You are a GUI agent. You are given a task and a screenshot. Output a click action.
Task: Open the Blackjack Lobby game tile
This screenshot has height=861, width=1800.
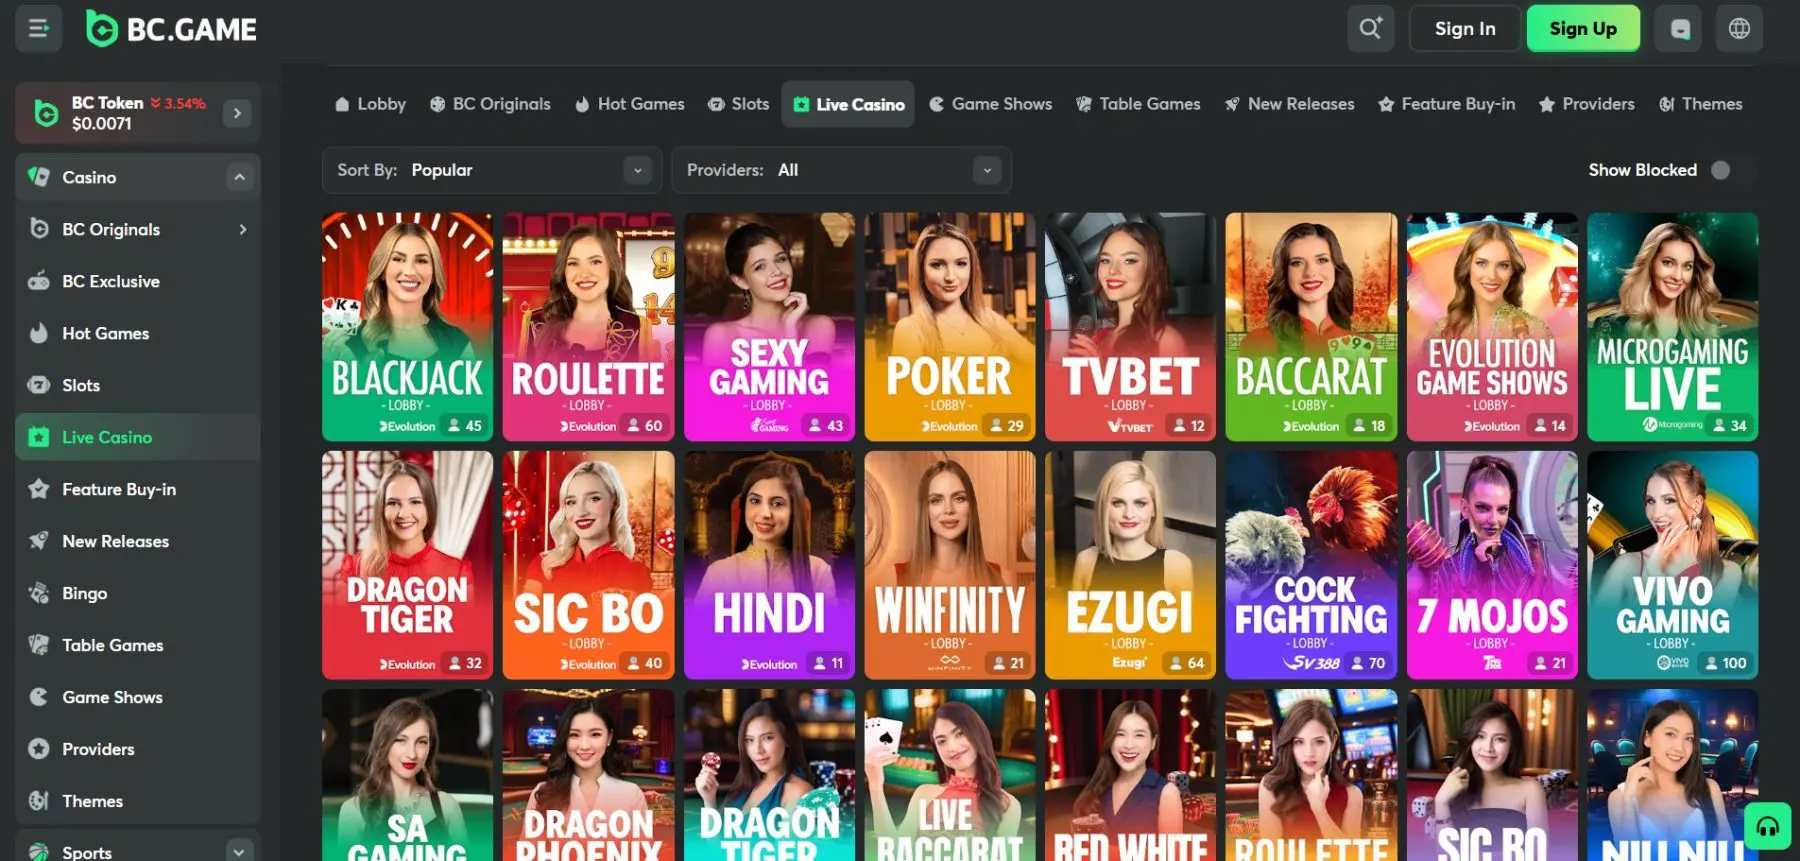tap(407, 326)
